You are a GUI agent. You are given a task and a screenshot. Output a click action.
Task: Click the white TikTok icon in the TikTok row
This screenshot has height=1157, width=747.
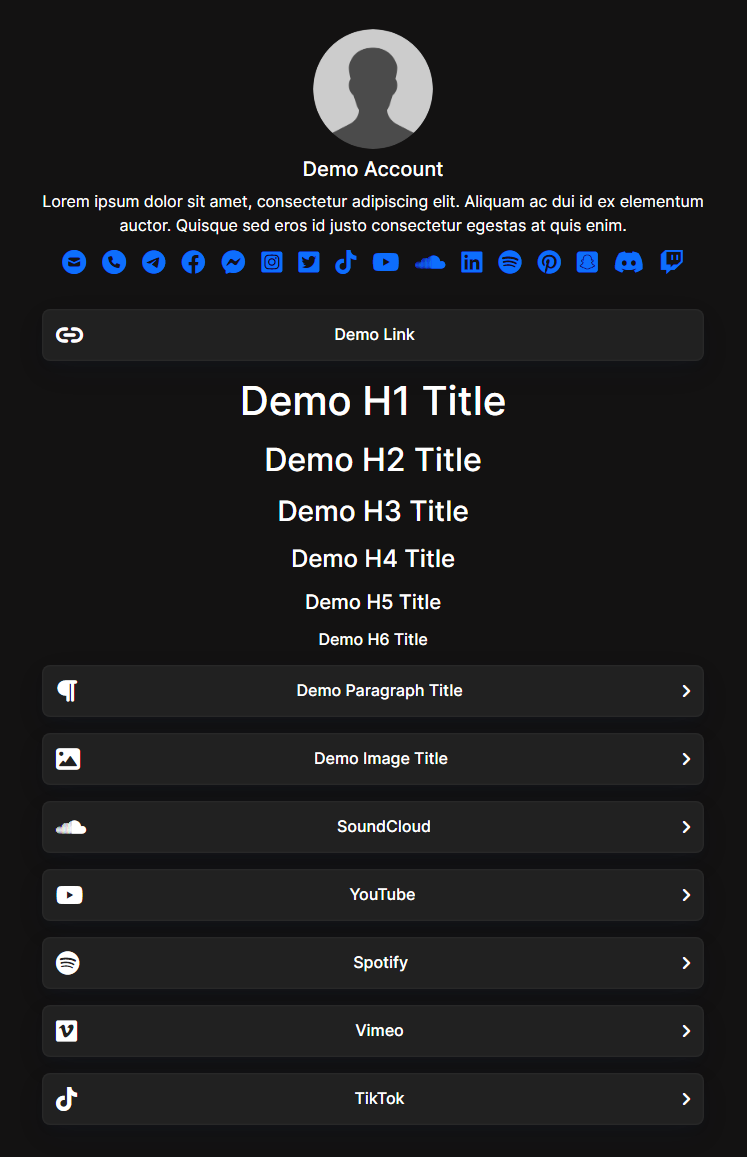67,1099
